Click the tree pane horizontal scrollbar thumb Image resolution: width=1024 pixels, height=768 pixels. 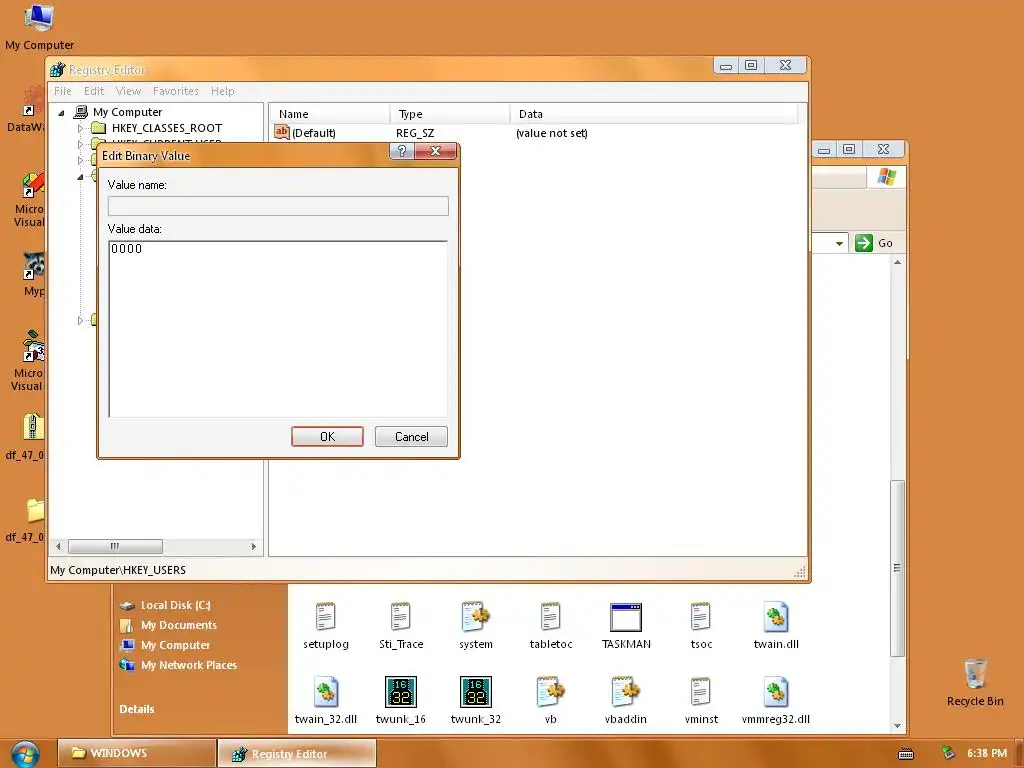116,546
